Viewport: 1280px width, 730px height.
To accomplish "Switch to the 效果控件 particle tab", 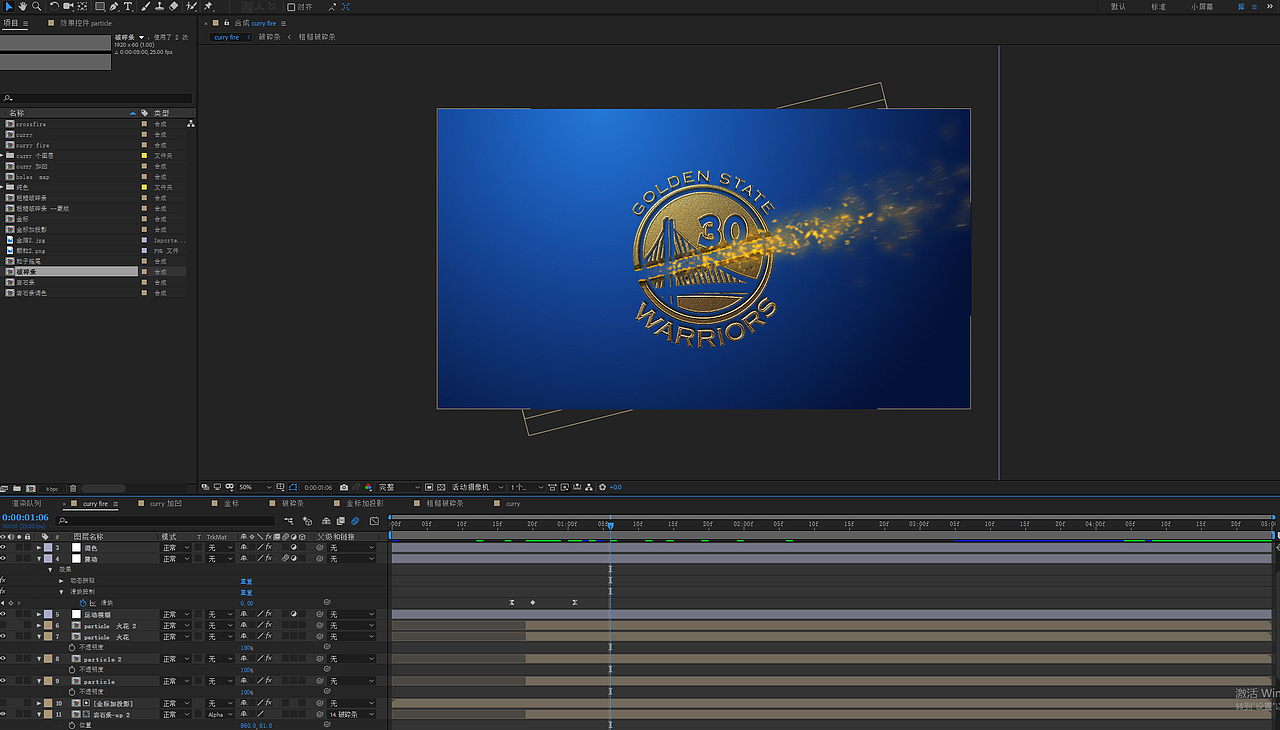I will (x=86, y=22).
